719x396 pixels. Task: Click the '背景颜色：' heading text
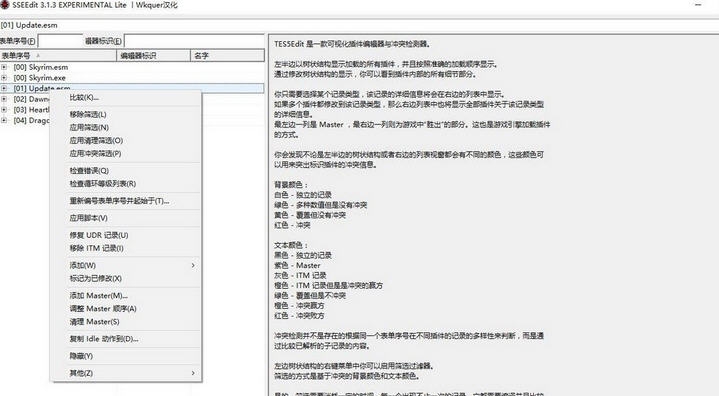[291, 185]
